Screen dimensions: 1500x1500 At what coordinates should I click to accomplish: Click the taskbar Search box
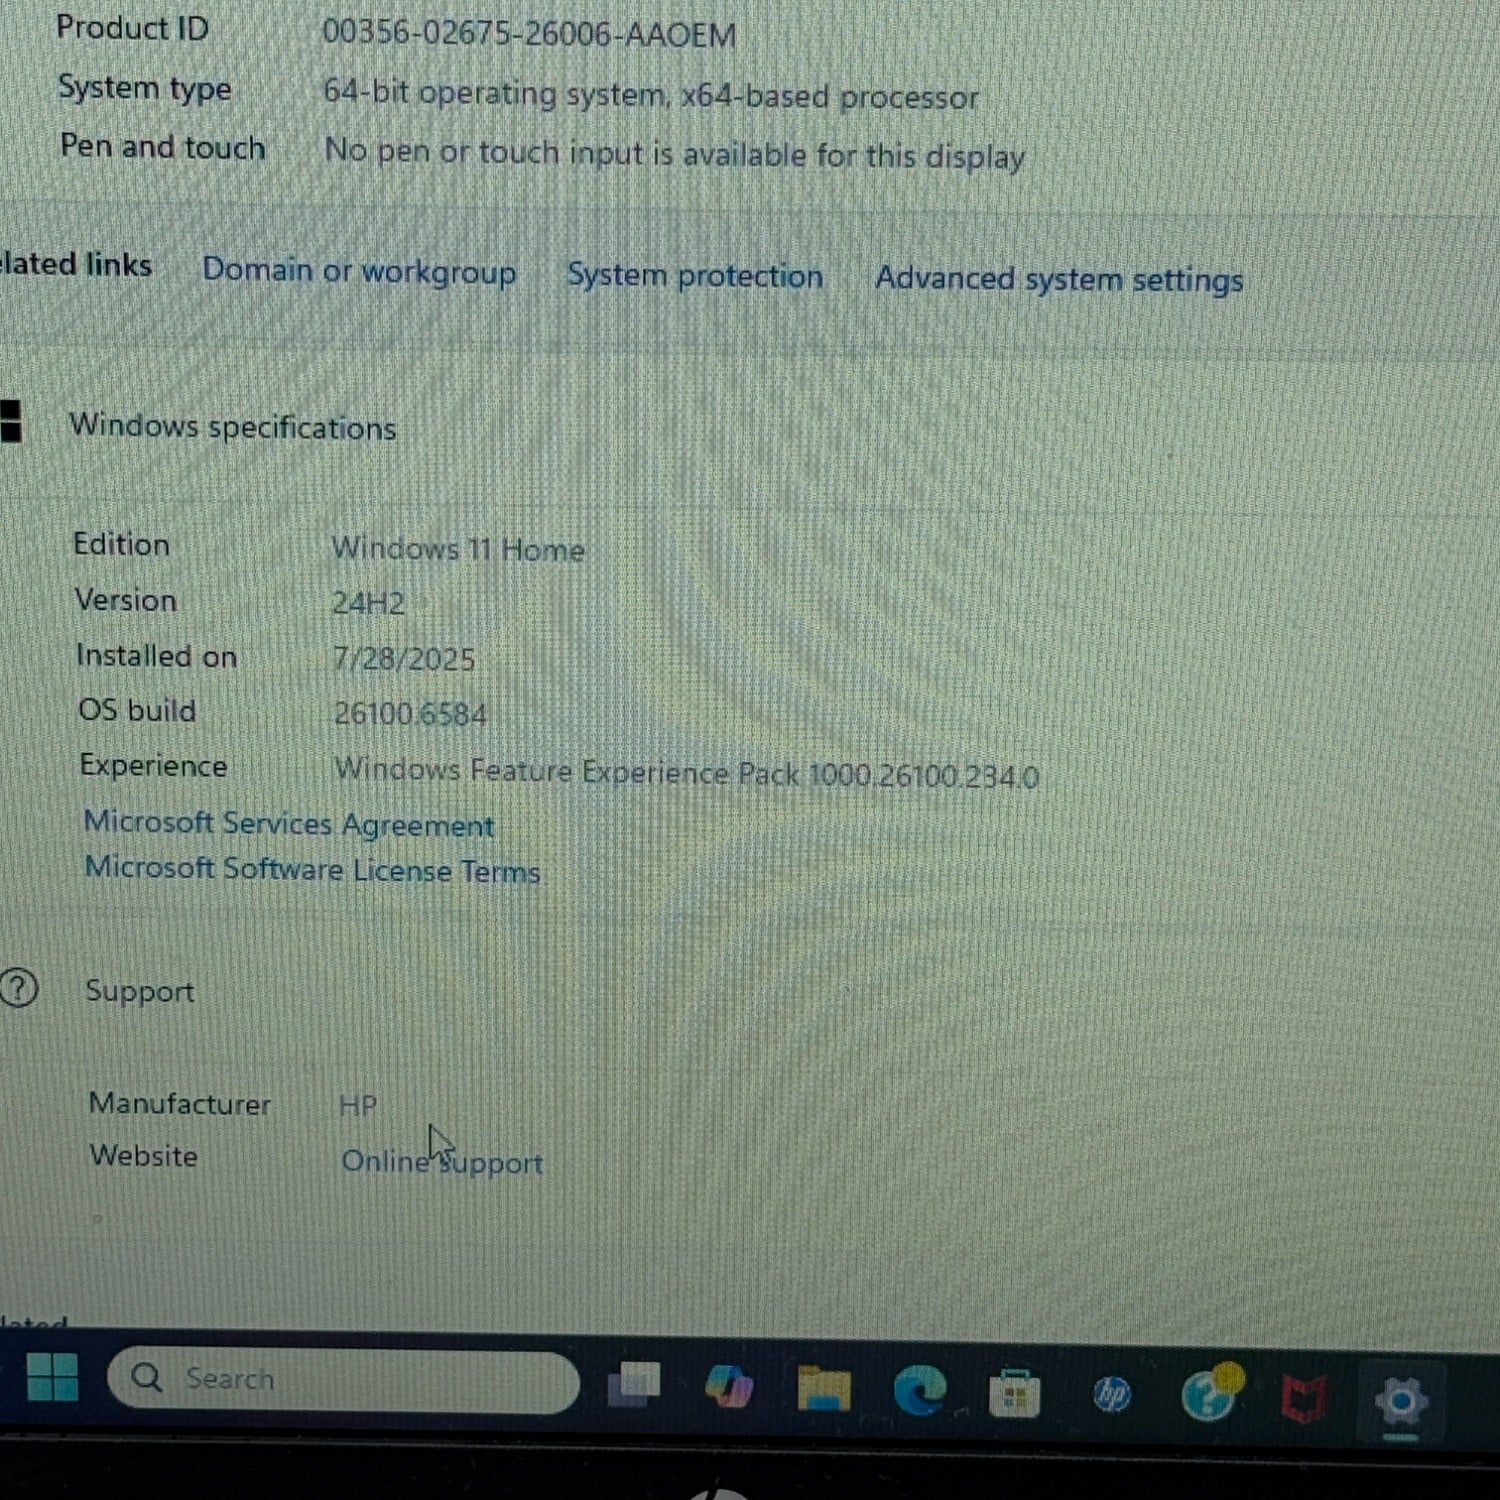(x=343, y=1379)
